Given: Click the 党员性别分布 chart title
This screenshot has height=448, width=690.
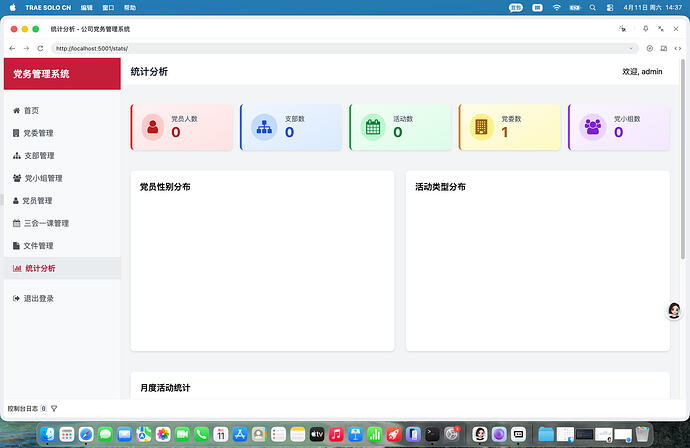Looking at the screenshot, I should (165, 187).
